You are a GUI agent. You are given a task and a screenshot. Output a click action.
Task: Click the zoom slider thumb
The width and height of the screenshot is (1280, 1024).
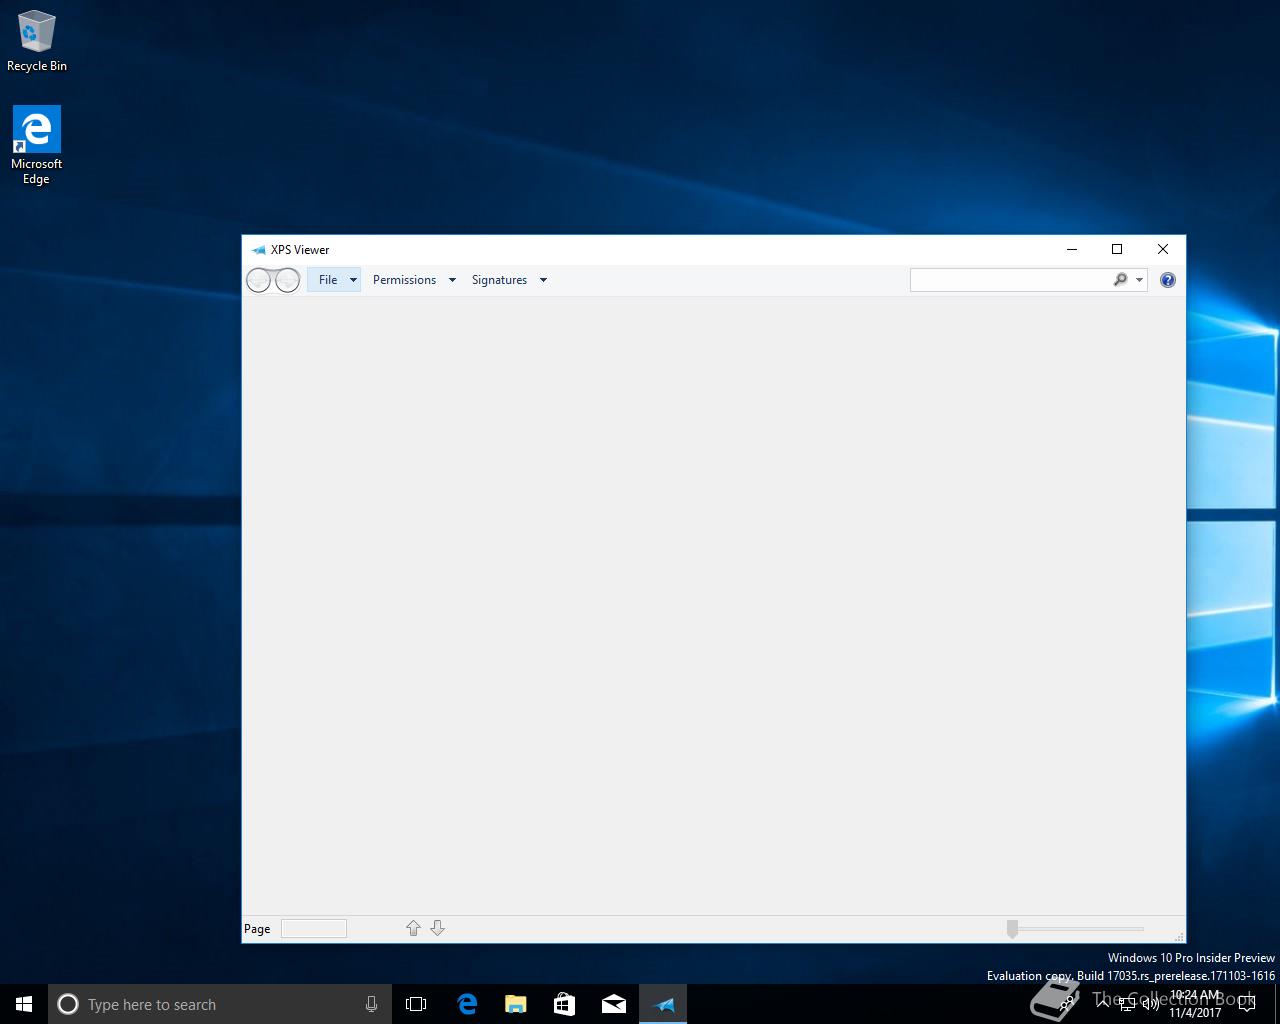1012,929
